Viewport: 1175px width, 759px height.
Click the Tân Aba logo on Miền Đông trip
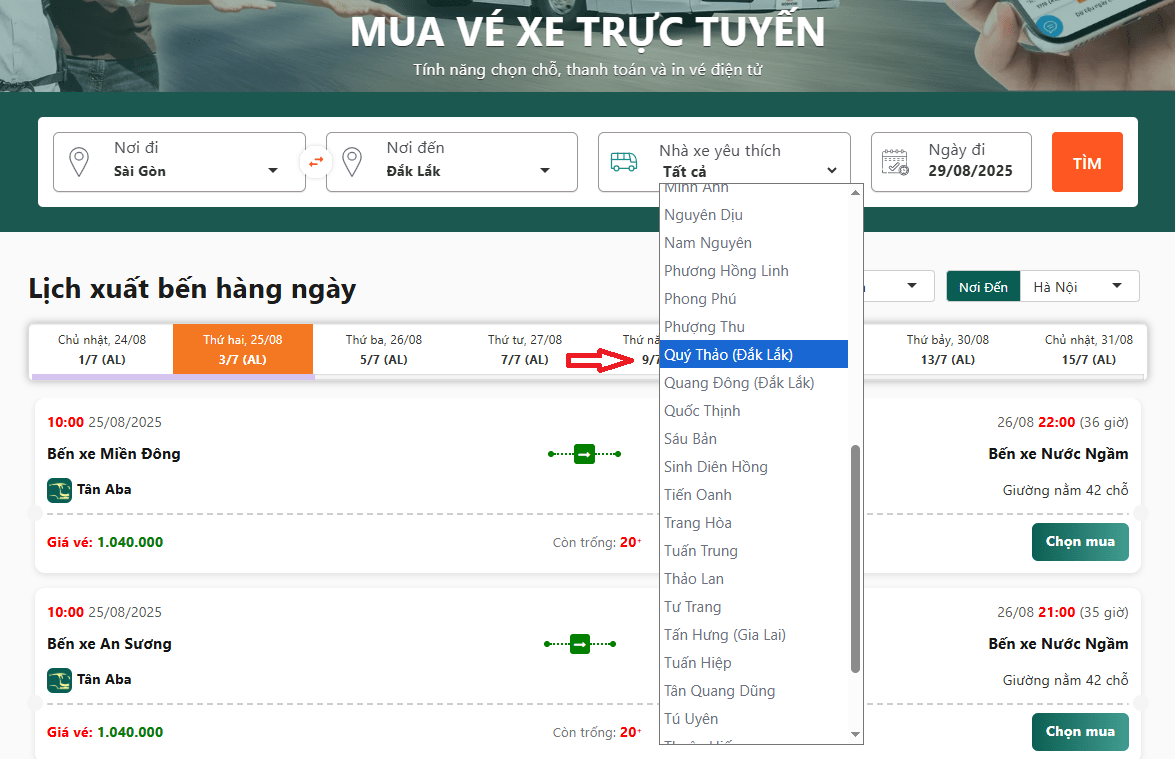point(59,490)
